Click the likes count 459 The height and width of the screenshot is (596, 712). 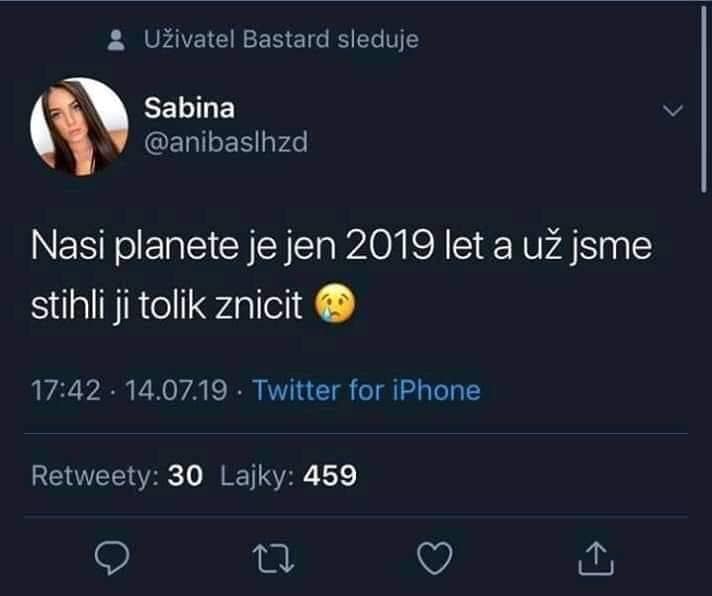pos(330,476)
